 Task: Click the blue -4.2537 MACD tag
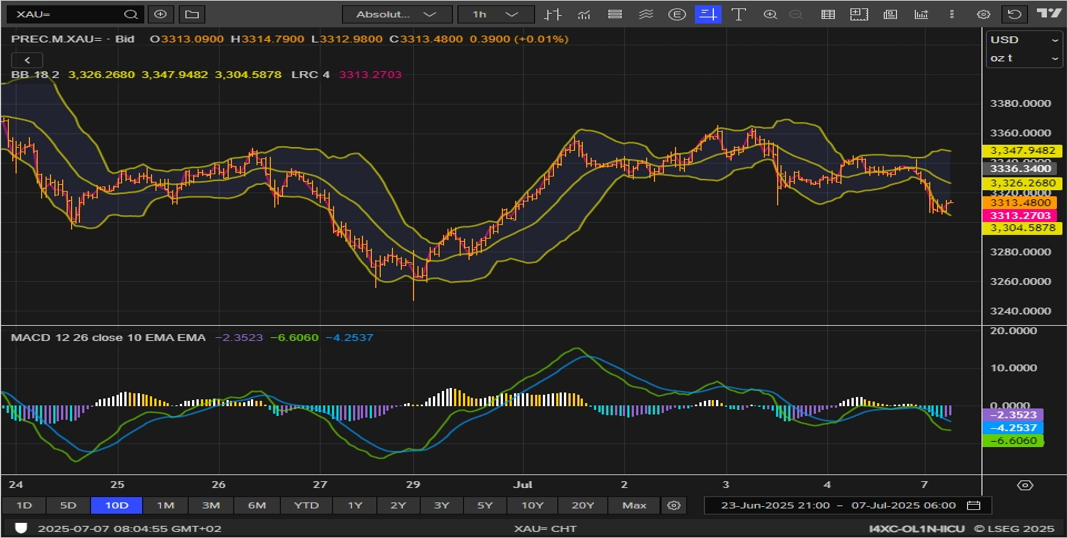pyautogui.click(x=1013, y=428)
